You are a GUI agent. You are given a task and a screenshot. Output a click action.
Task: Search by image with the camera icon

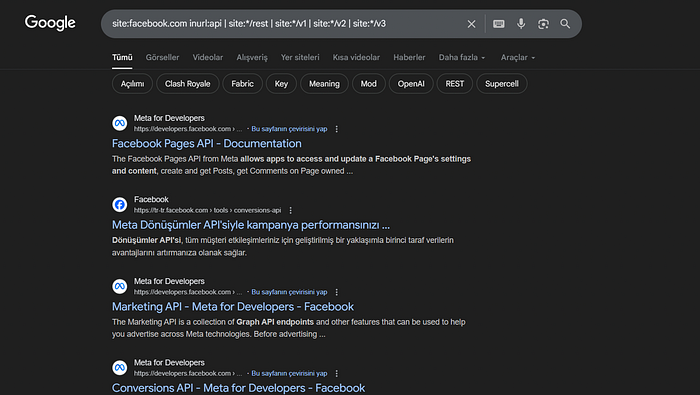(543, 24)
